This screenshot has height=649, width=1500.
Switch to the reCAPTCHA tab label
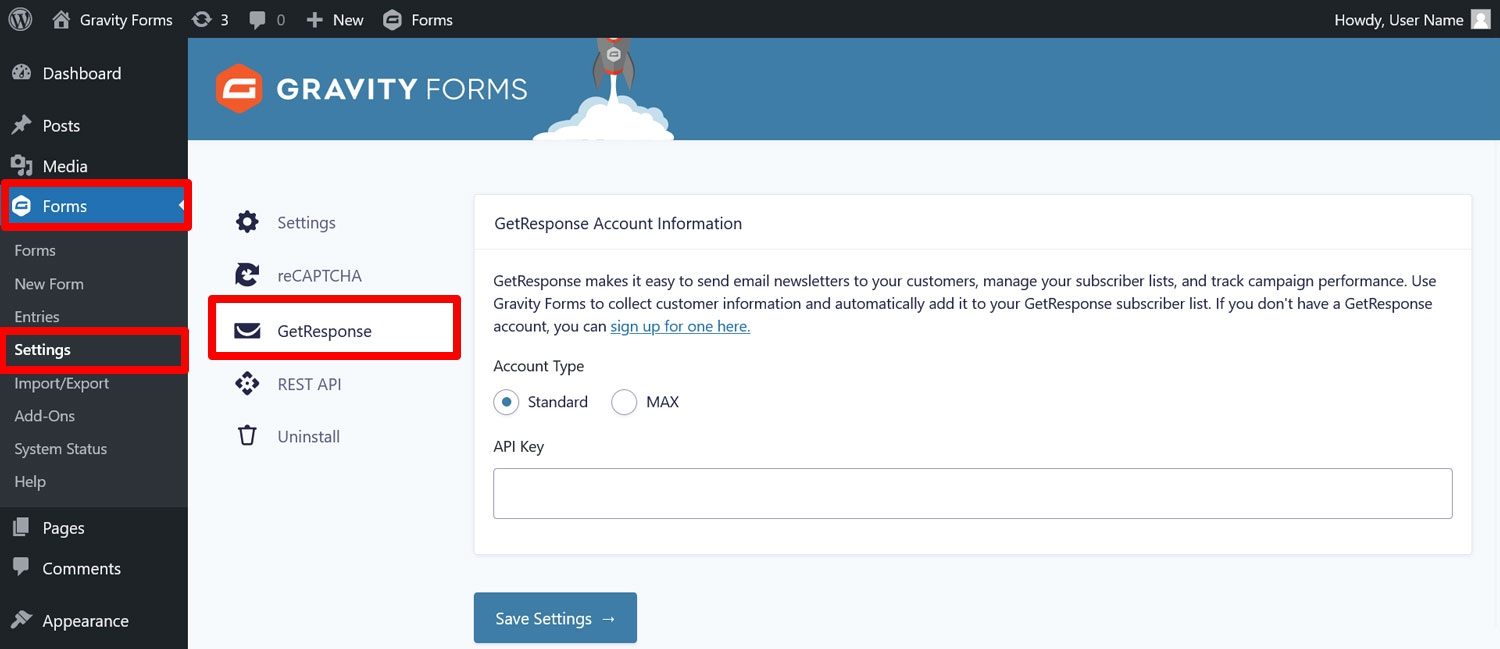click(x=320, y=275)
